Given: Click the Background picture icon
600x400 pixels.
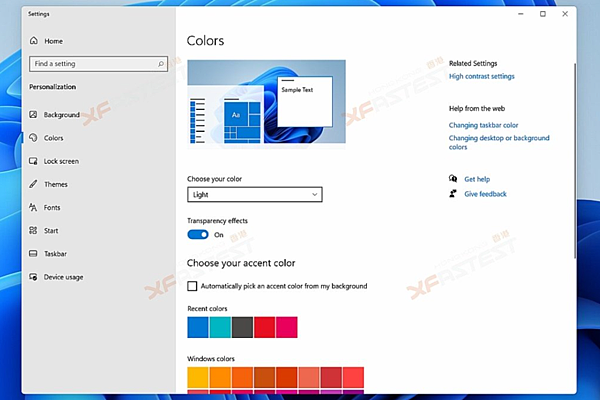Looking at the screenshot, I should click(33, 114).
